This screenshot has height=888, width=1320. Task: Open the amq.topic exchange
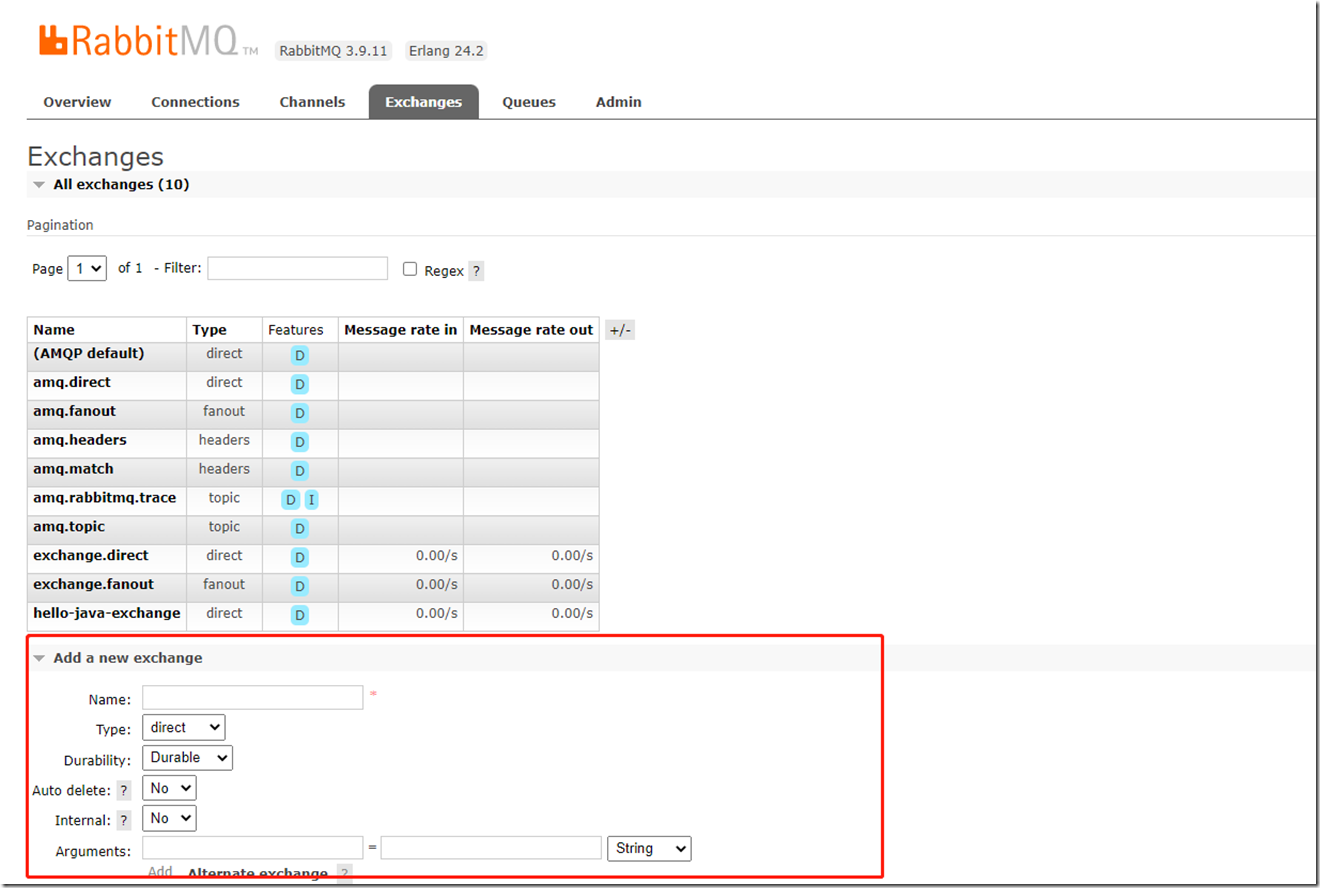(69, 527)
